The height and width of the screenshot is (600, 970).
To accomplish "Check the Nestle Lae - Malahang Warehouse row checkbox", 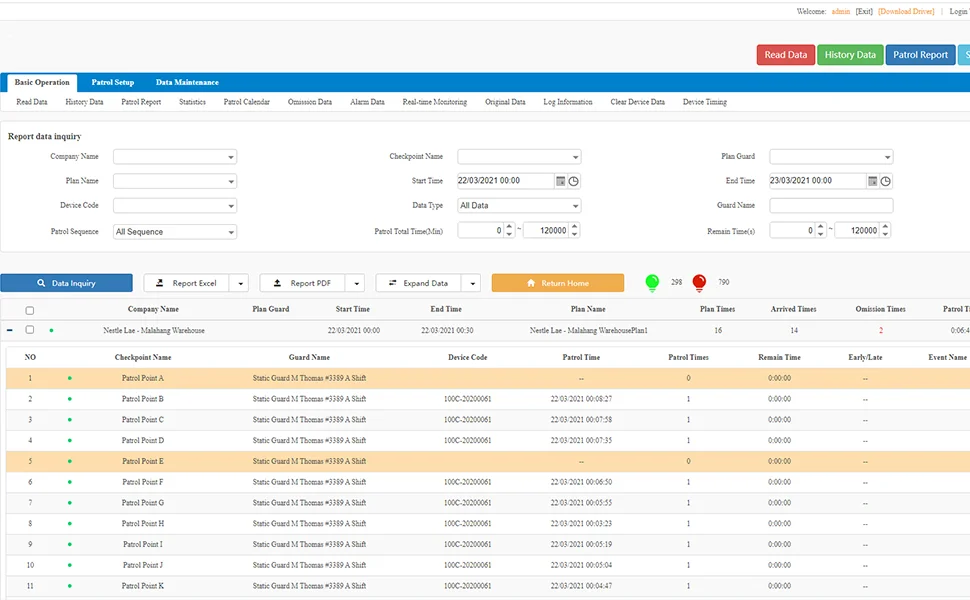I will [29, 329].
